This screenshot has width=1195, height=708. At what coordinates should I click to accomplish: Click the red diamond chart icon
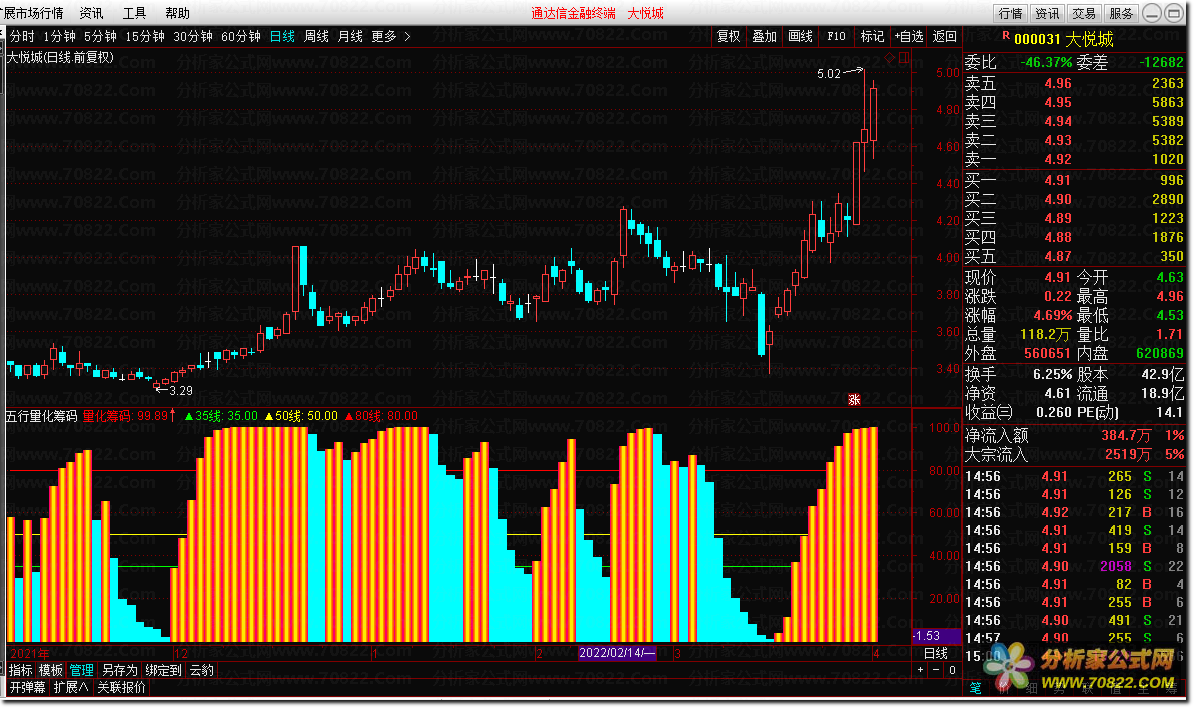coord(889,58)
